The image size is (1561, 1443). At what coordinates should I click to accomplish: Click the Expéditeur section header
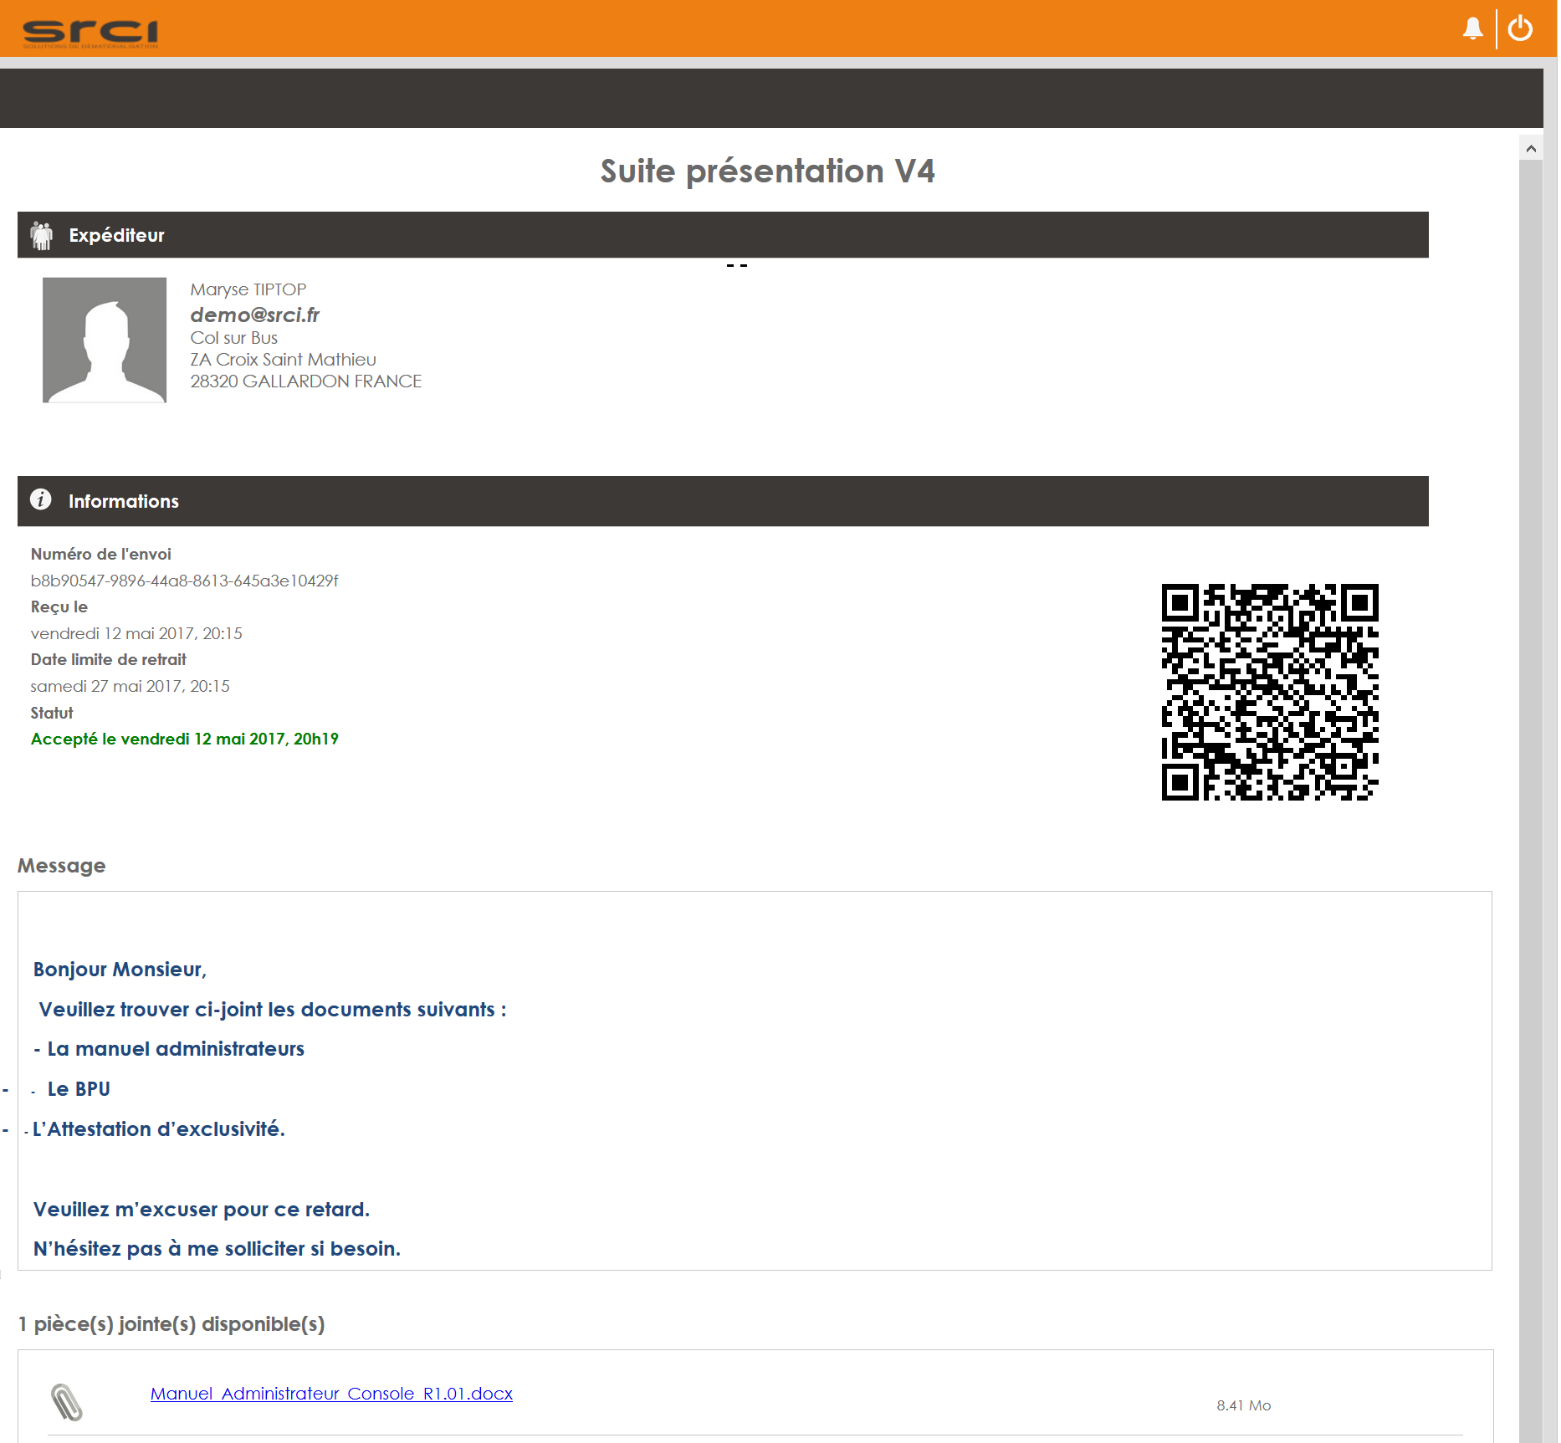pyautogui.click(x=722, y=235)
